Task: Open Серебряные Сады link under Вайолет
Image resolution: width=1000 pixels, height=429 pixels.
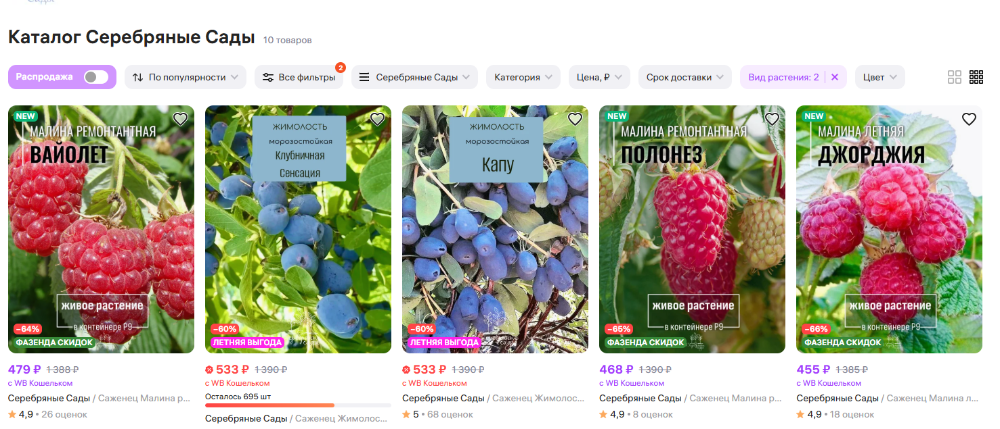Action: (48, 398)
